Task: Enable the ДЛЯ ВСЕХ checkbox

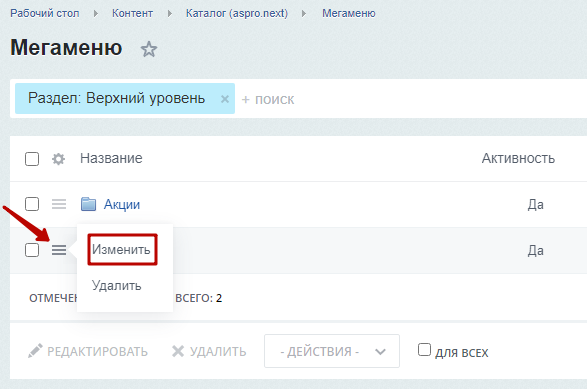Action: [424, 350]
